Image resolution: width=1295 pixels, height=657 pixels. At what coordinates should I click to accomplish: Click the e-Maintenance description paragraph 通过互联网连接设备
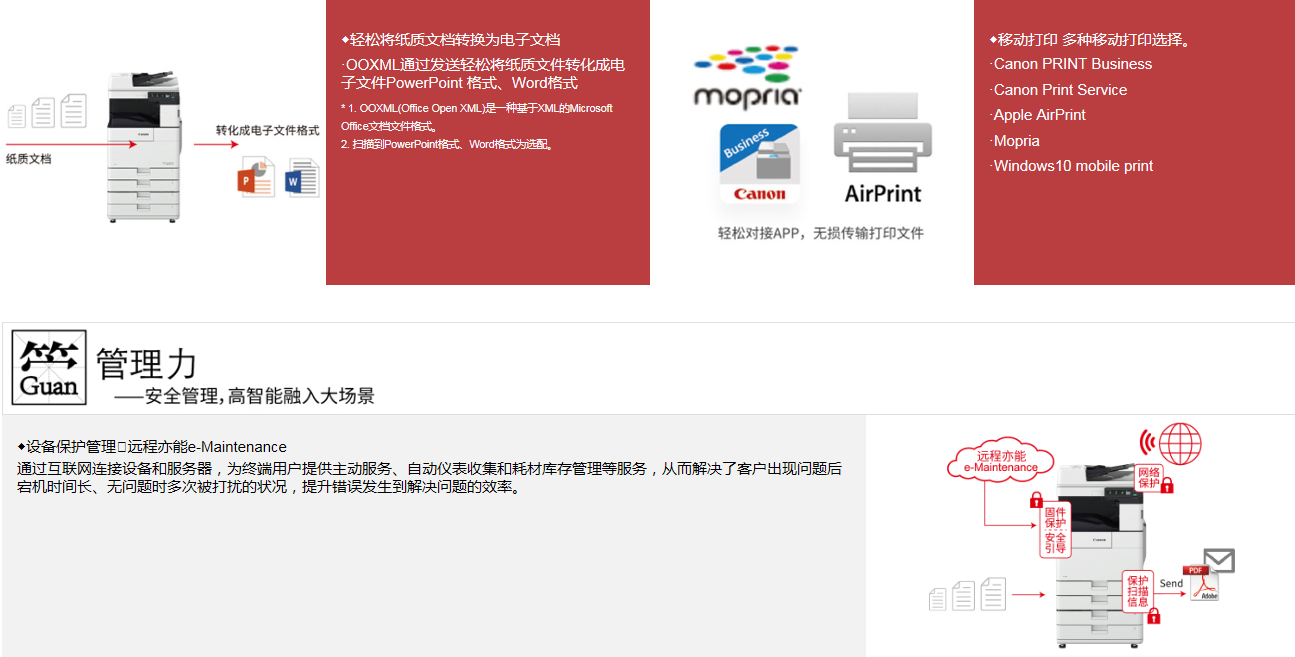click(x=429, y=478)
